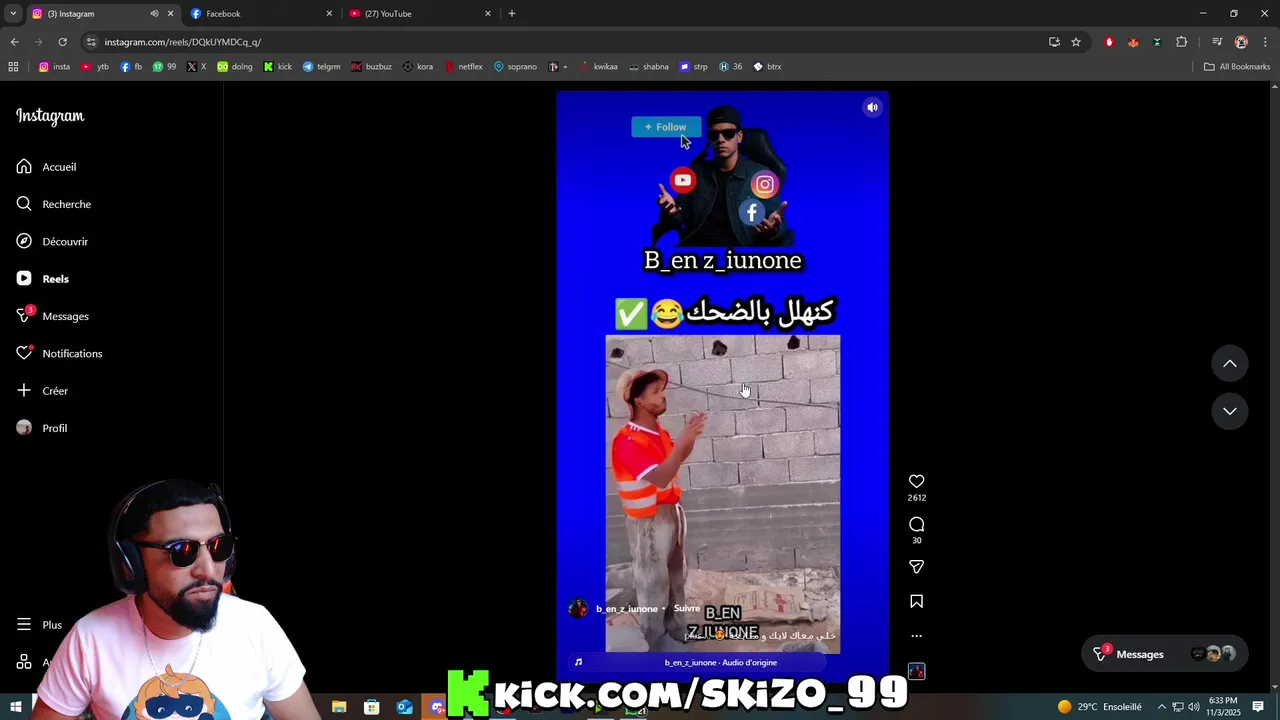
Task: Open the kick bookmark
Action: [x=278, y=67]
